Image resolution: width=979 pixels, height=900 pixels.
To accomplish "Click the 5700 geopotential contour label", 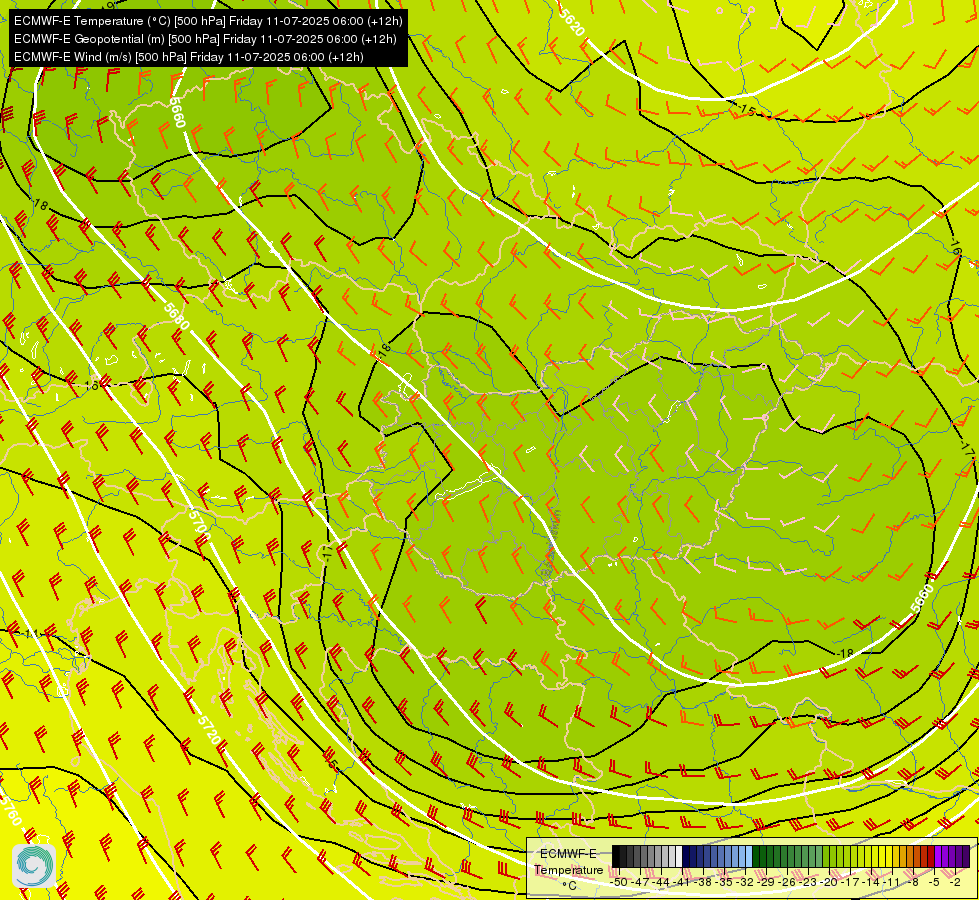I will (x=200, y=523).
